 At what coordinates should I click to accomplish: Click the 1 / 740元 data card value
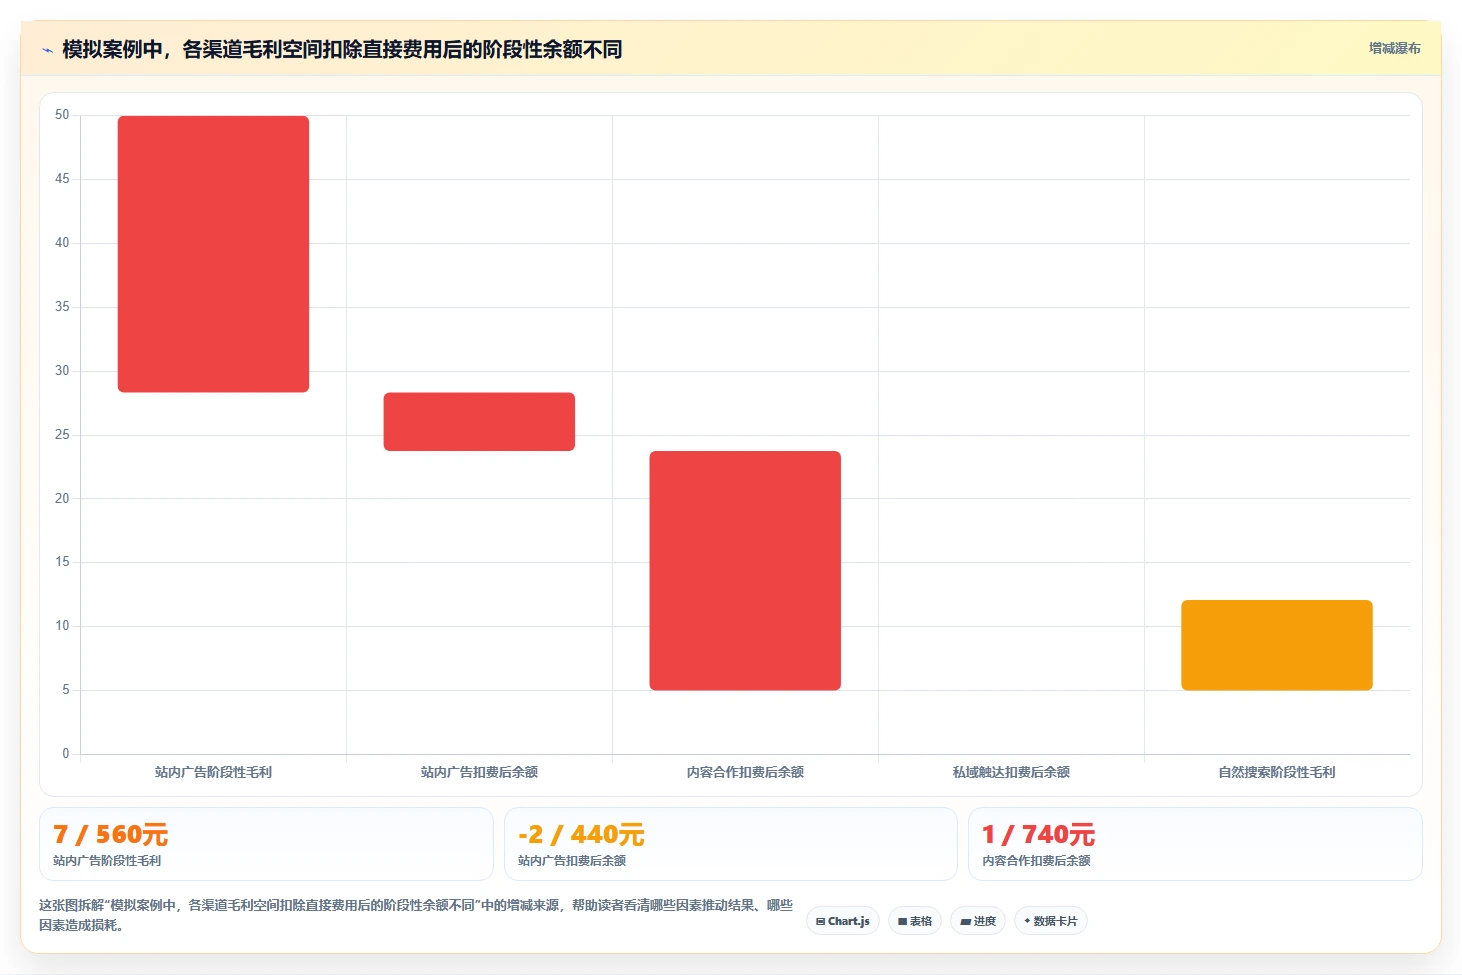1038,834
